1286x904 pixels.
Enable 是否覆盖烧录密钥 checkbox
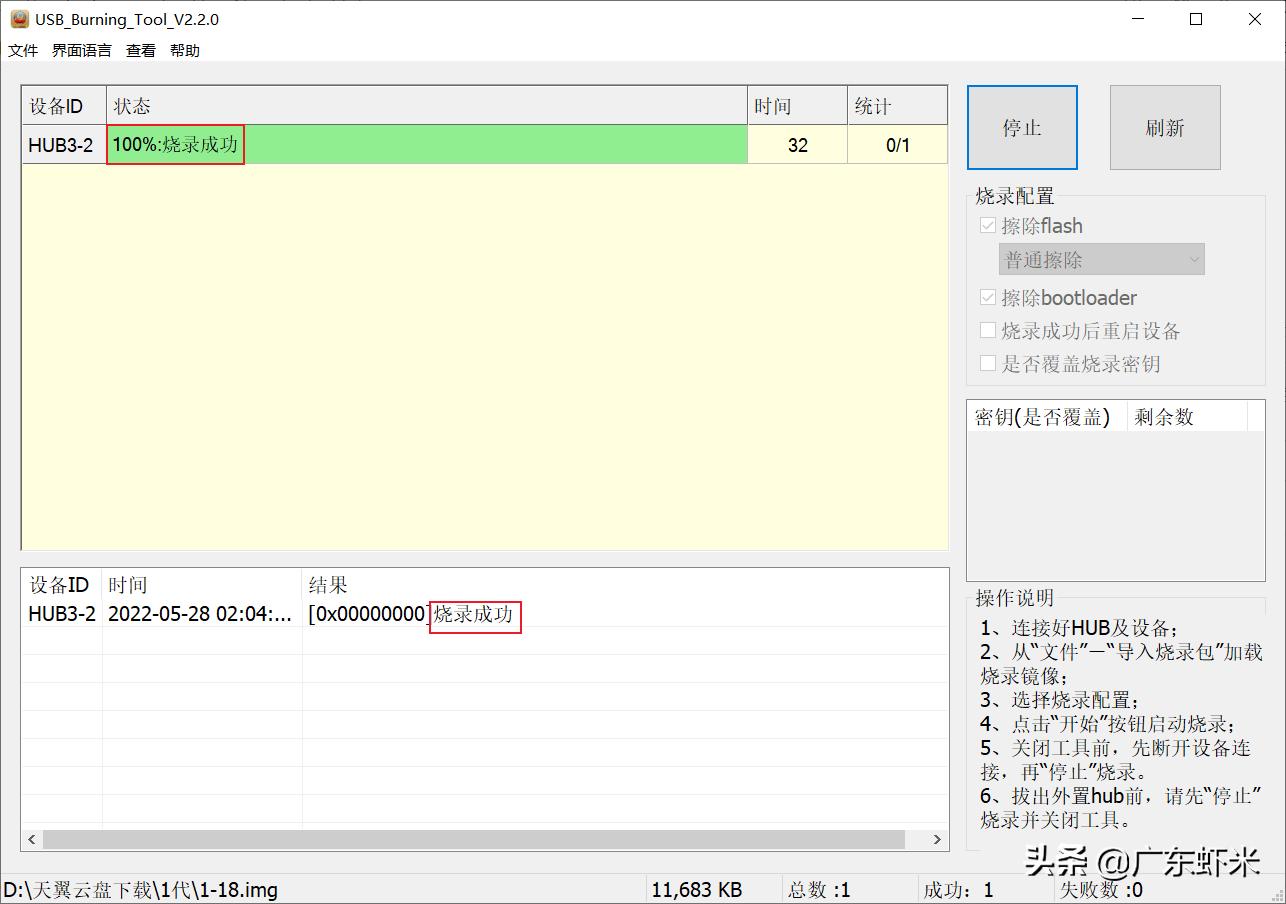[988, 363]
